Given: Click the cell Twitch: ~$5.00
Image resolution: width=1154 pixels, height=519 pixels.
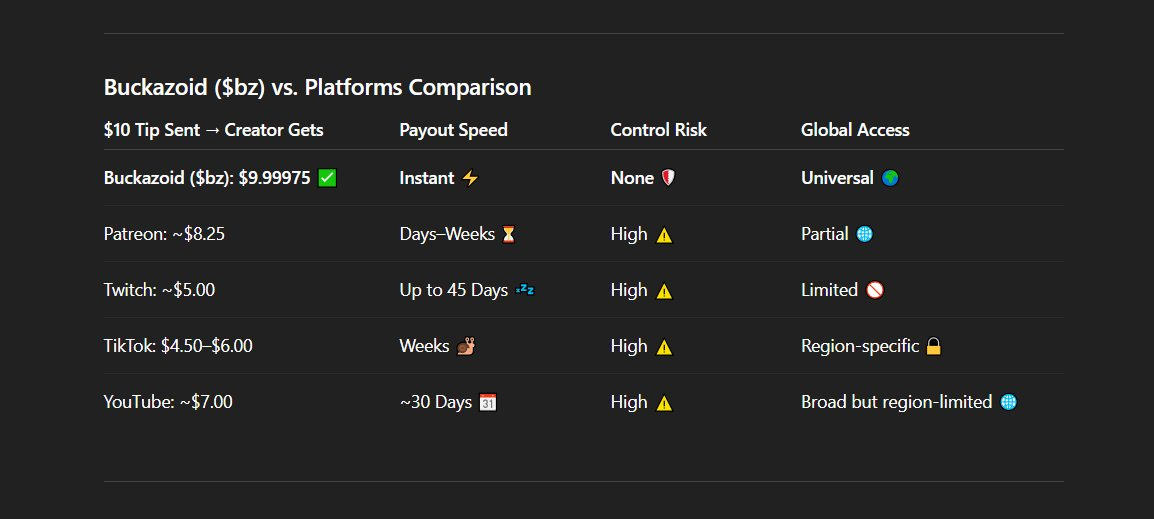Looking at the screenshot, I should click(160, 290).
